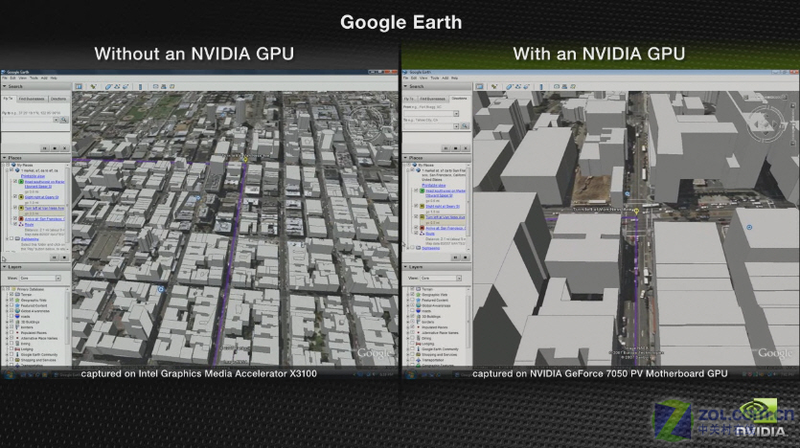Collapse Layers panel in left window

tap(4, 267)
